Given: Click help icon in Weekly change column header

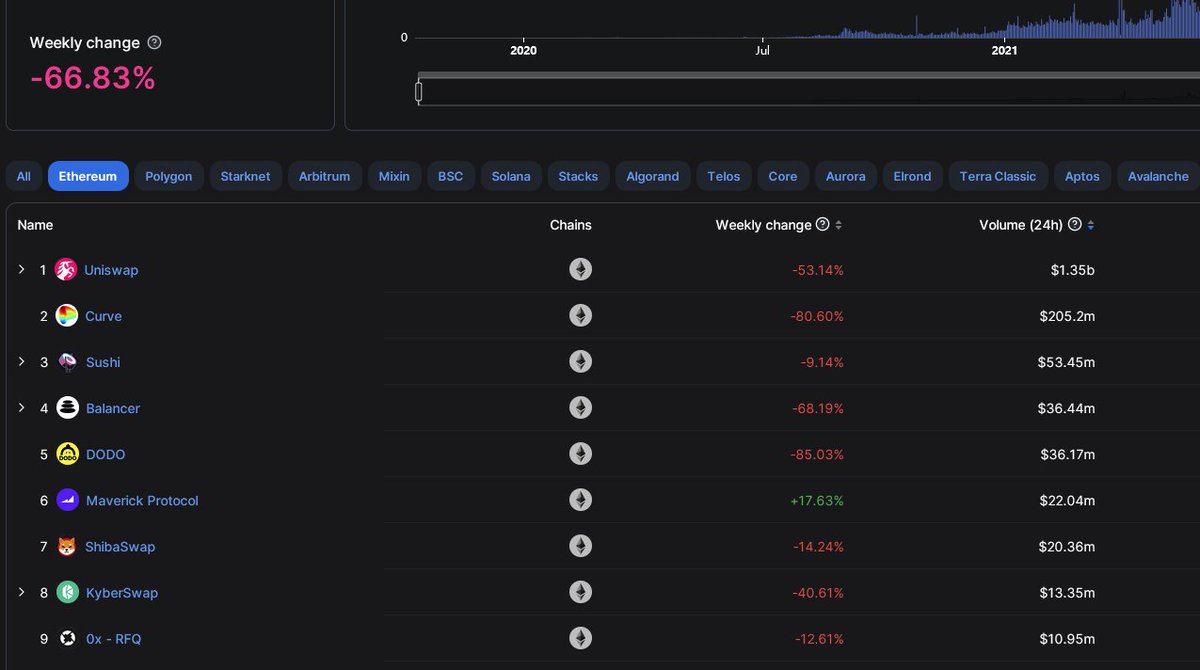Looking at the screenshot, I should point(823,225).
